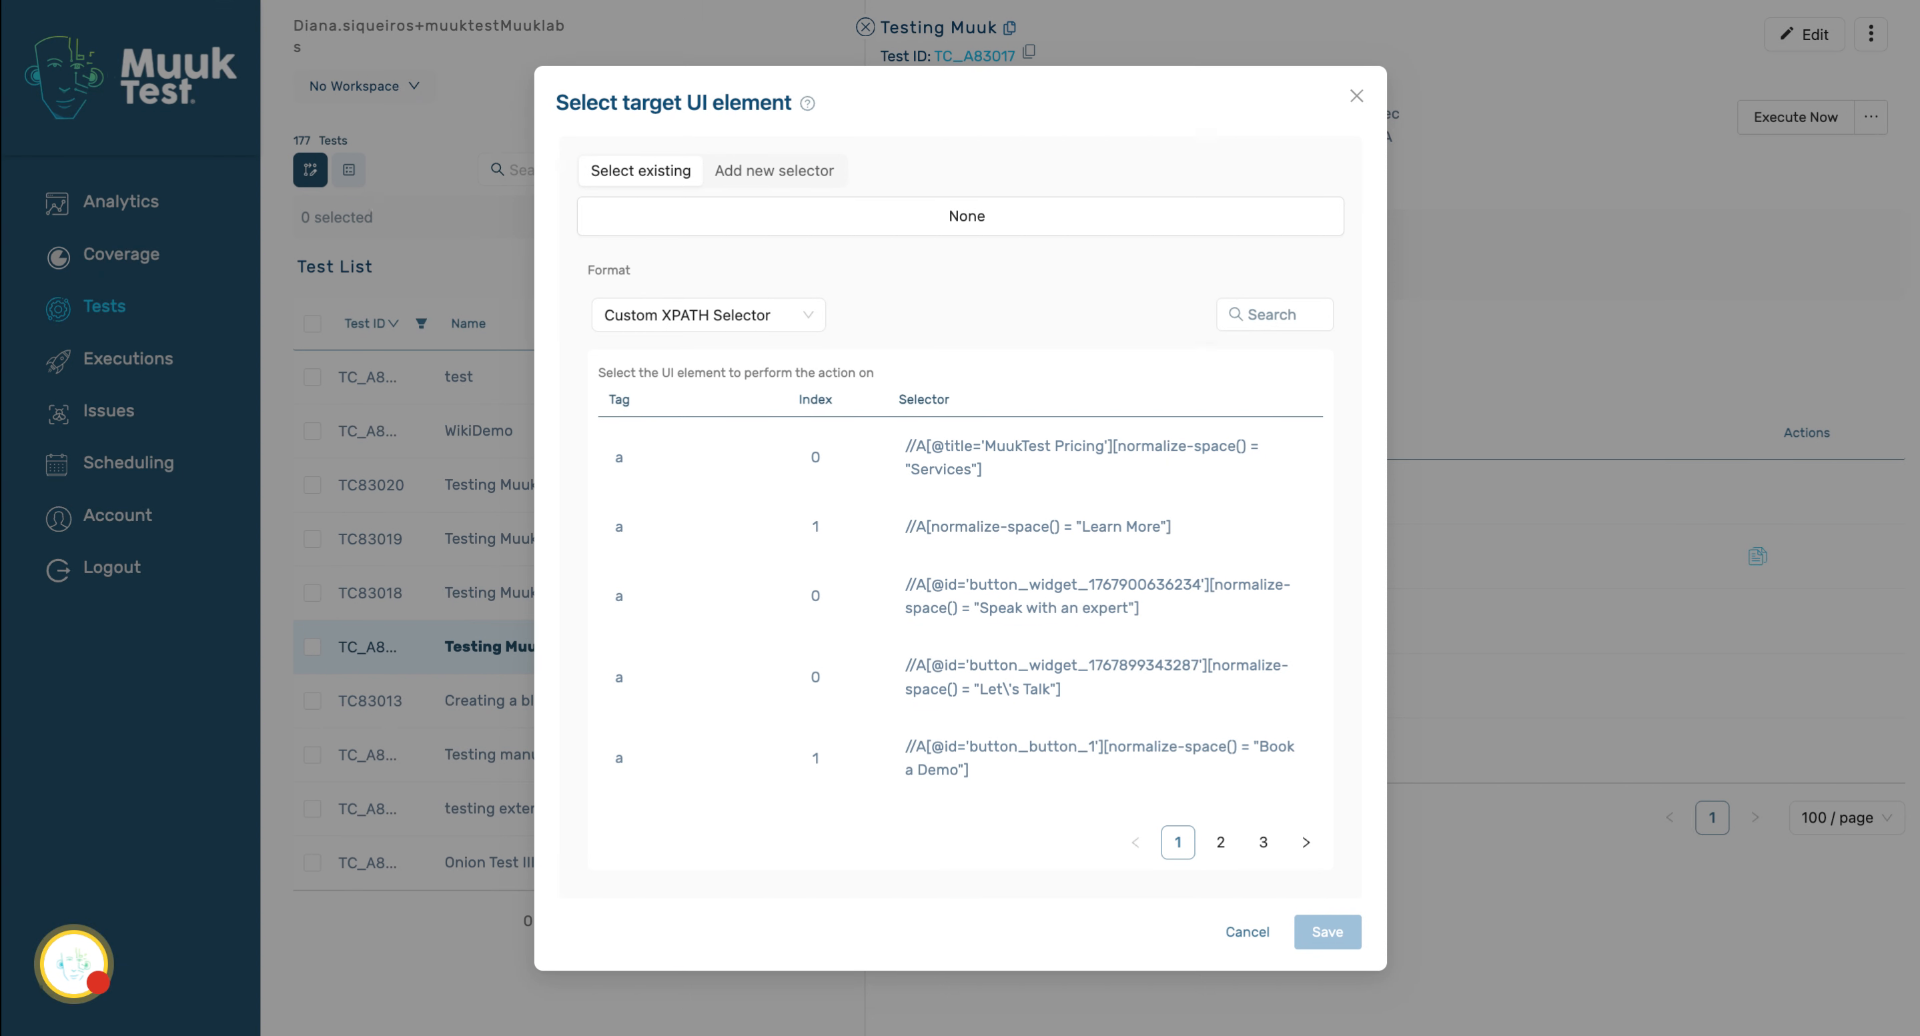Open the None selector dropdown

coord(960,216)
